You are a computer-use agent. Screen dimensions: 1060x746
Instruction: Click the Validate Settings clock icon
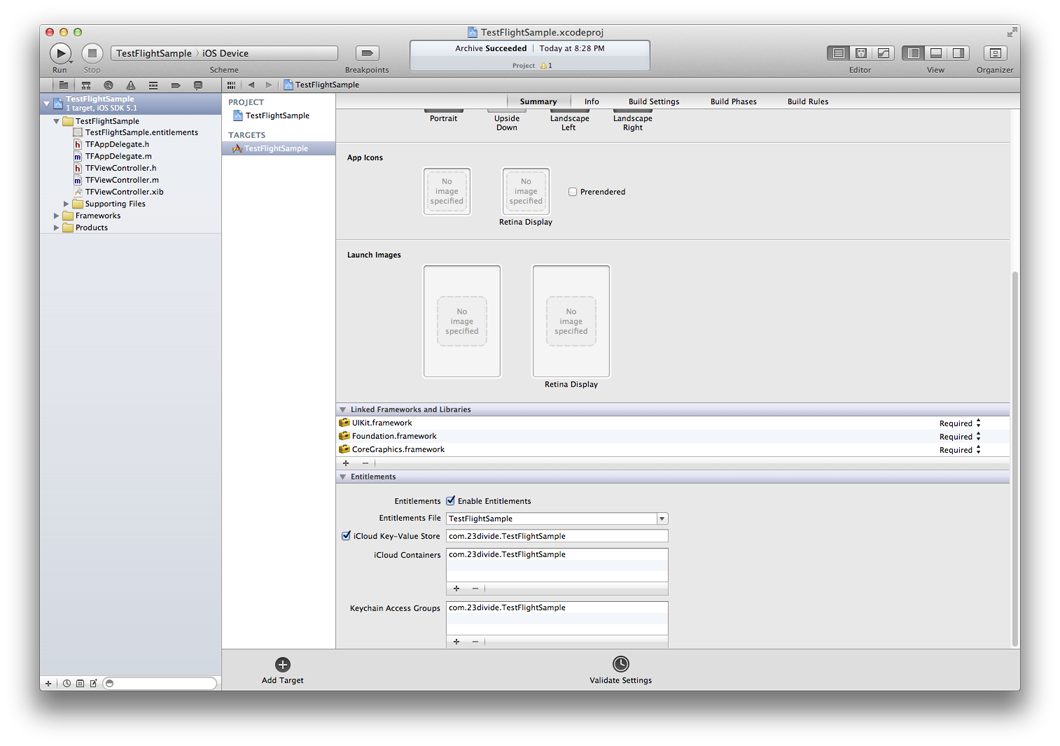(621, 664)
